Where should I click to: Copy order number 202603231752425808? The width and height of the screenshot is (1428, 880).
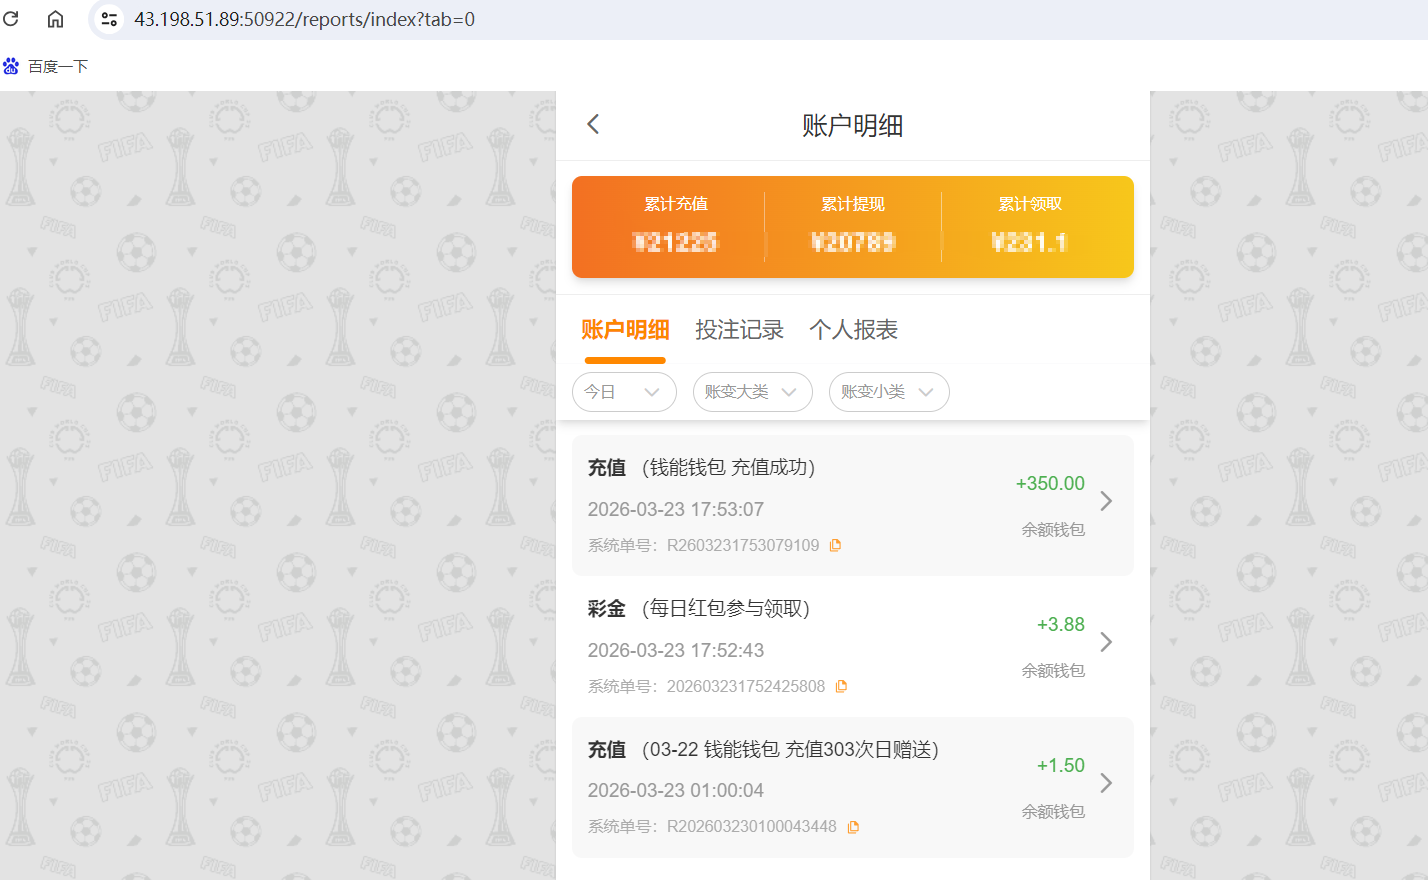[841, 686]
